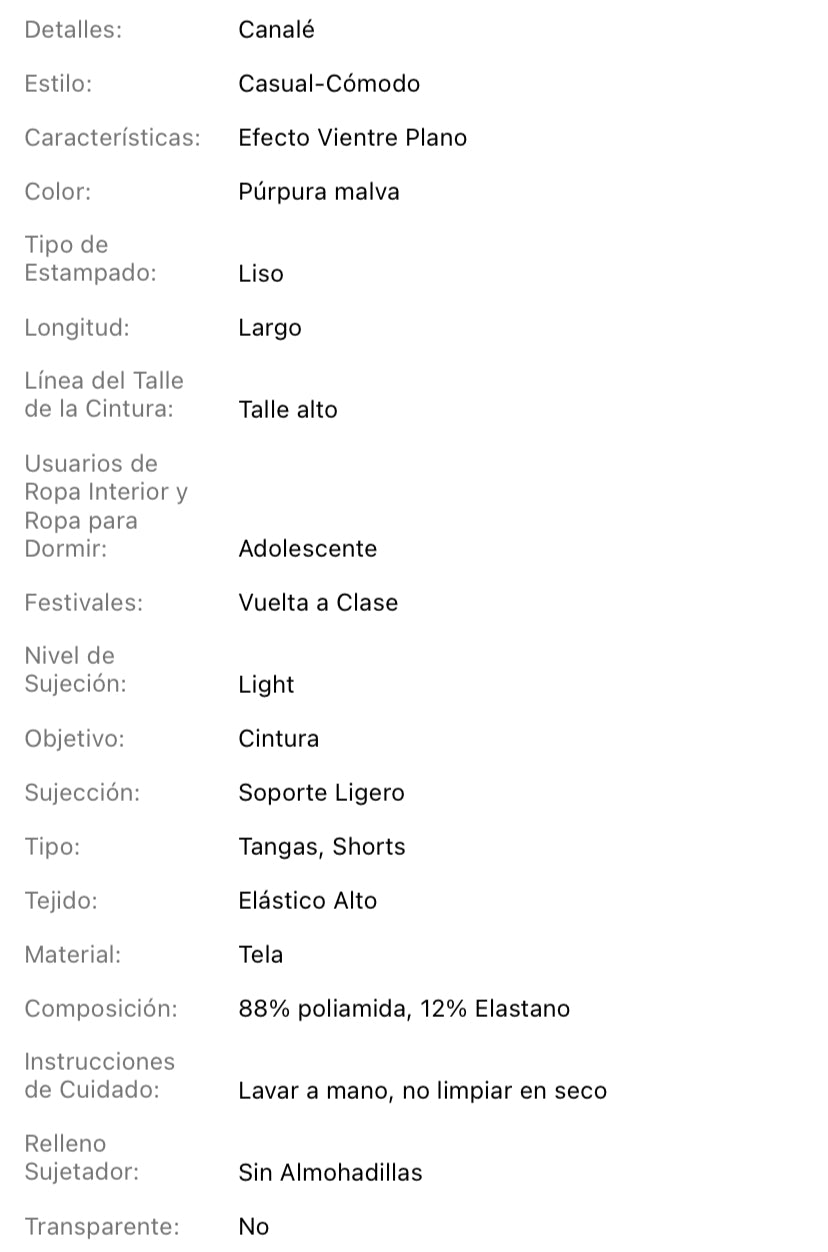Viewport: 828px width, 1252px height.
Task: Tap the 'Tangas, Shorts' type value
Action: point(321,847)
